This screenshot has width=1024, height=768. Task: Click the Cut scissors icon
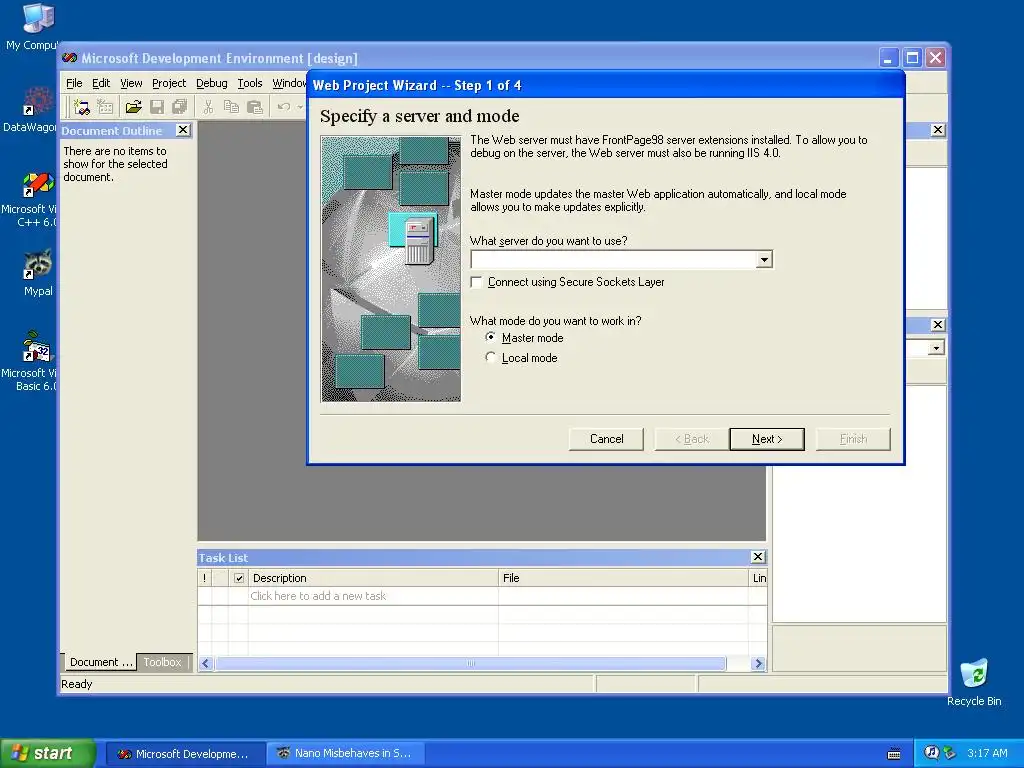click(208, 106)
